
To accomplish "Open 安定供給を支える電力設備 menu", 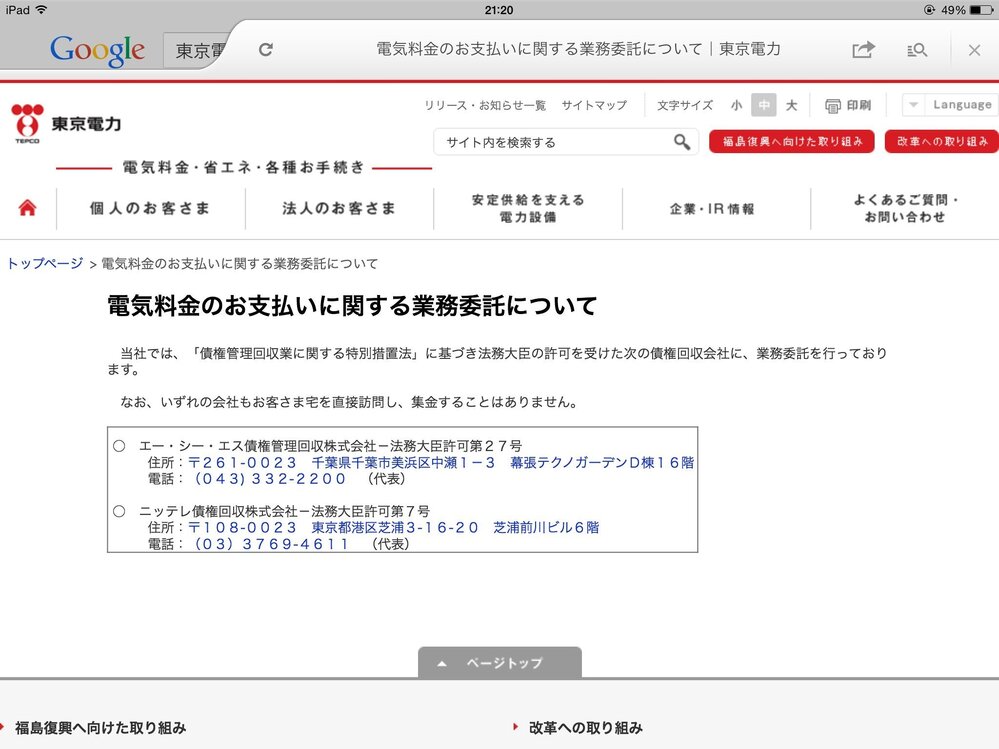I will [528, 208].
